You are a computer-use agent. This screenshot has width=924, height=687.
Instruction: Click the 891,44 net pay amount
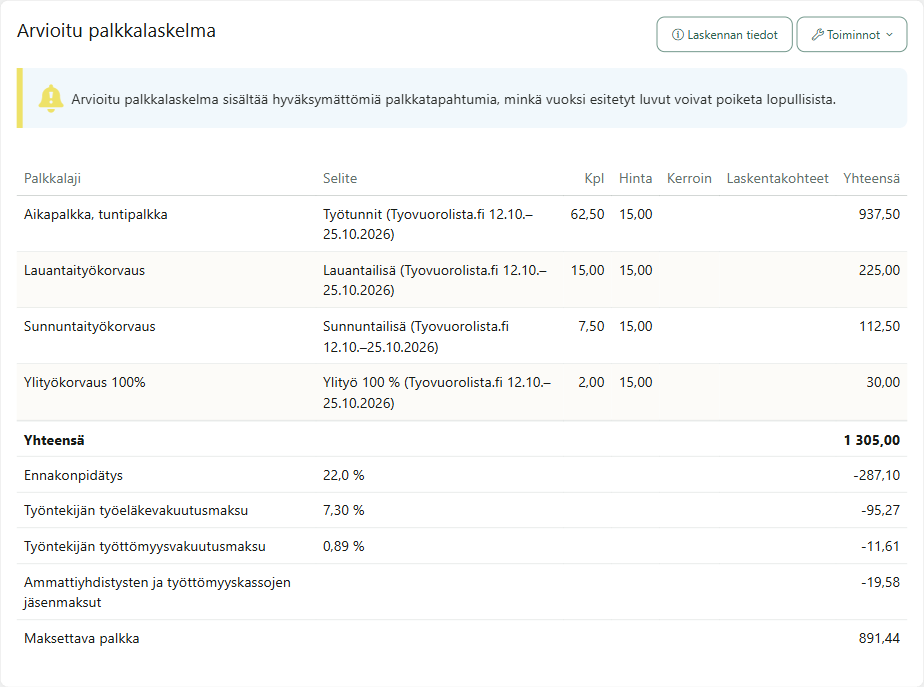click(x=879, y=638)
